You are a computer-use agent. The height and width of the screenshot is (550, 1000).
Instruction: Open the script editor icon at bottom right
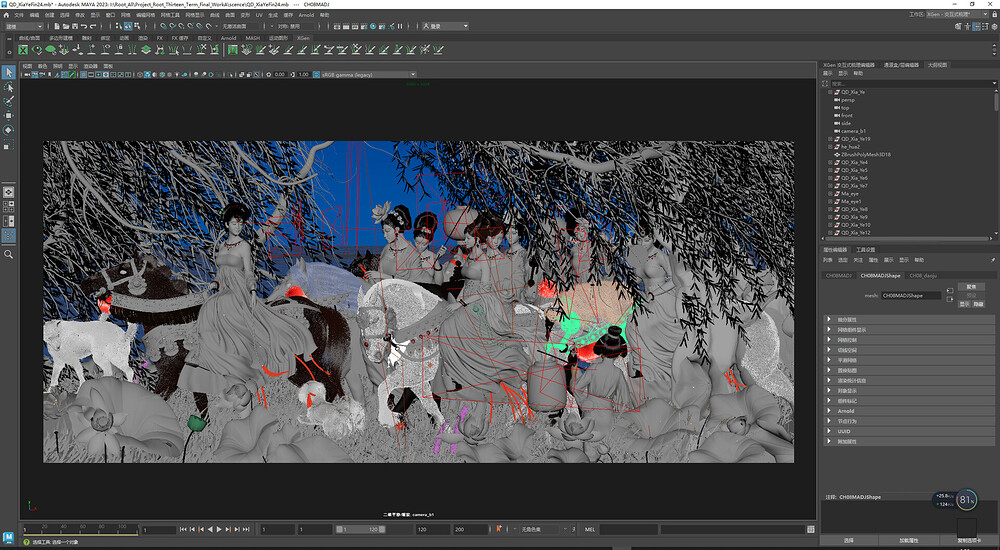tap(811, 529)
